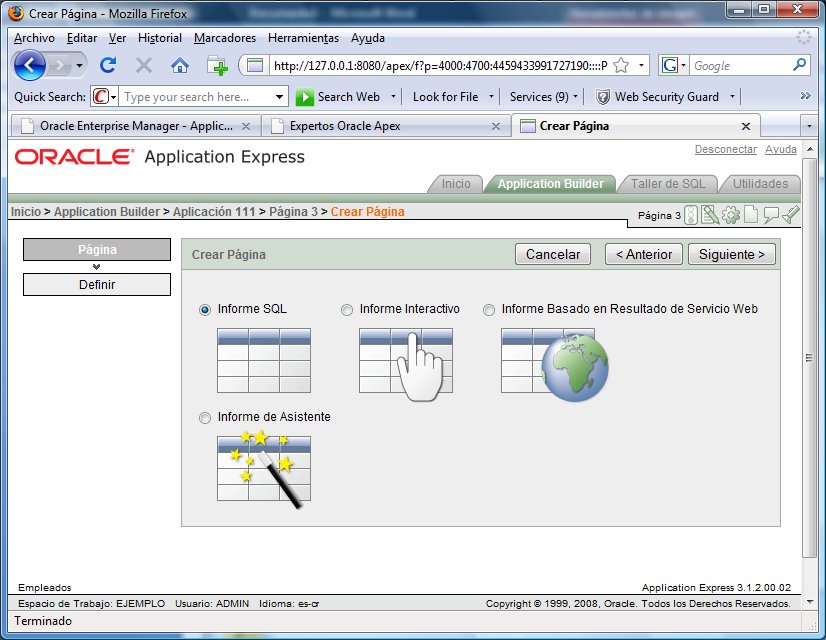Open the Web Security Guard dropdown arrow
826x640 pixels.
(x=732, y=96)
